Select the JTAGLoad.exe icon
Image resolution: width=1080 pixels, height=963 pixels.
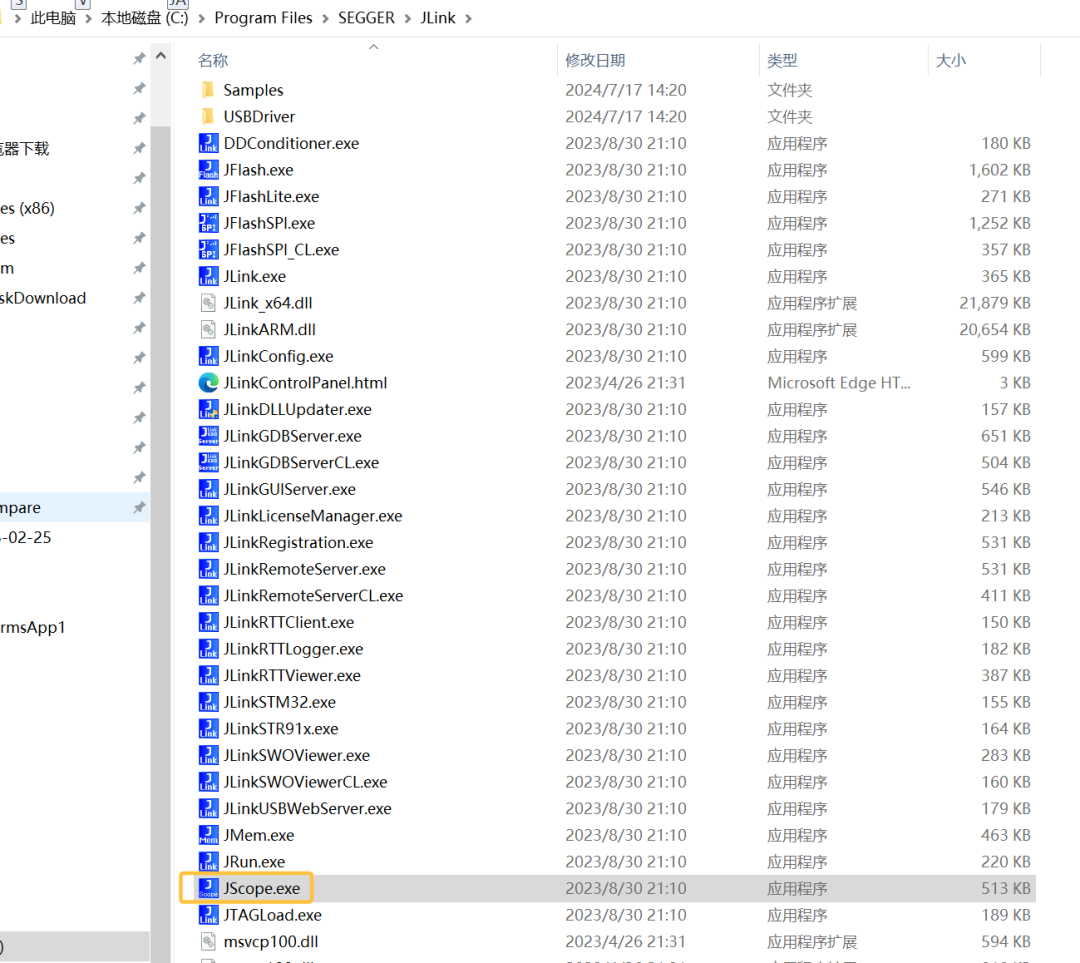[x=208, y=915]
